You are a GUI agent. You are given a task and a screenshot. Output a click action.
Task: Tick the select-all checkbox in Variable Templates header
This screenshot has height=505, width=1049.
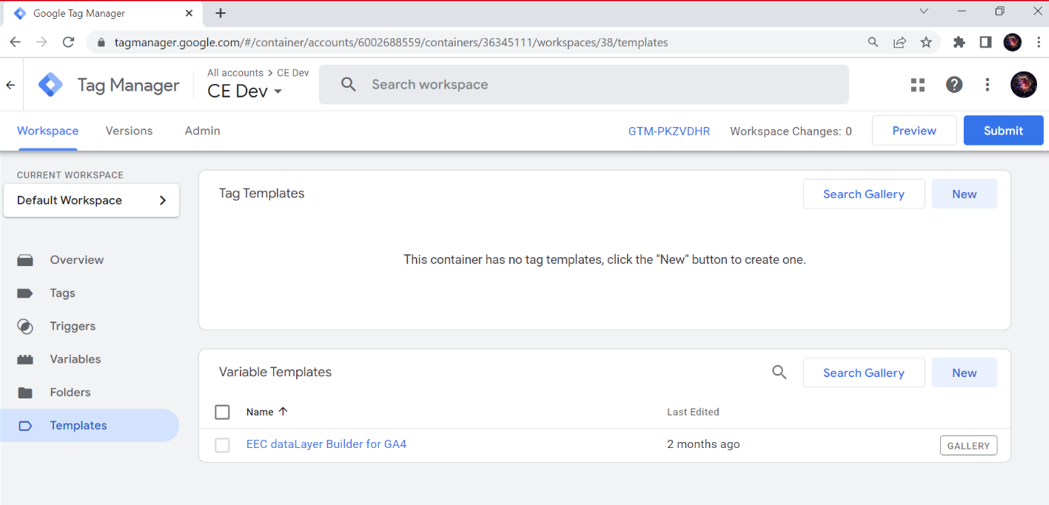coord(222,412)
